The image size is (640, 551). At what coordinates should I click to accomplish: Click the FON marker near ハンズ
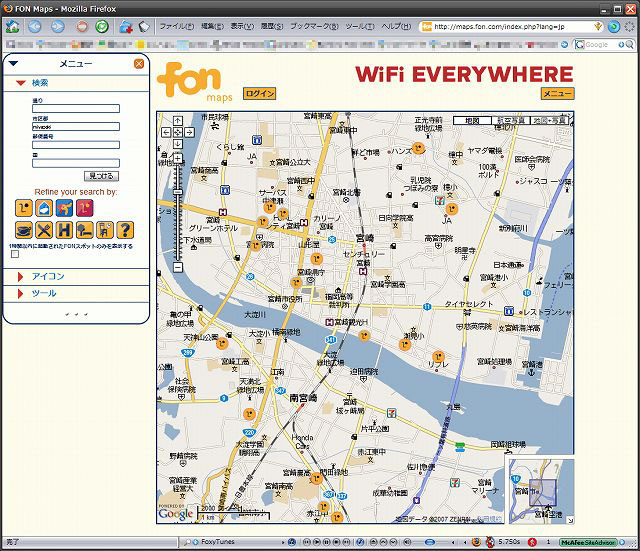tap(418, 148)
